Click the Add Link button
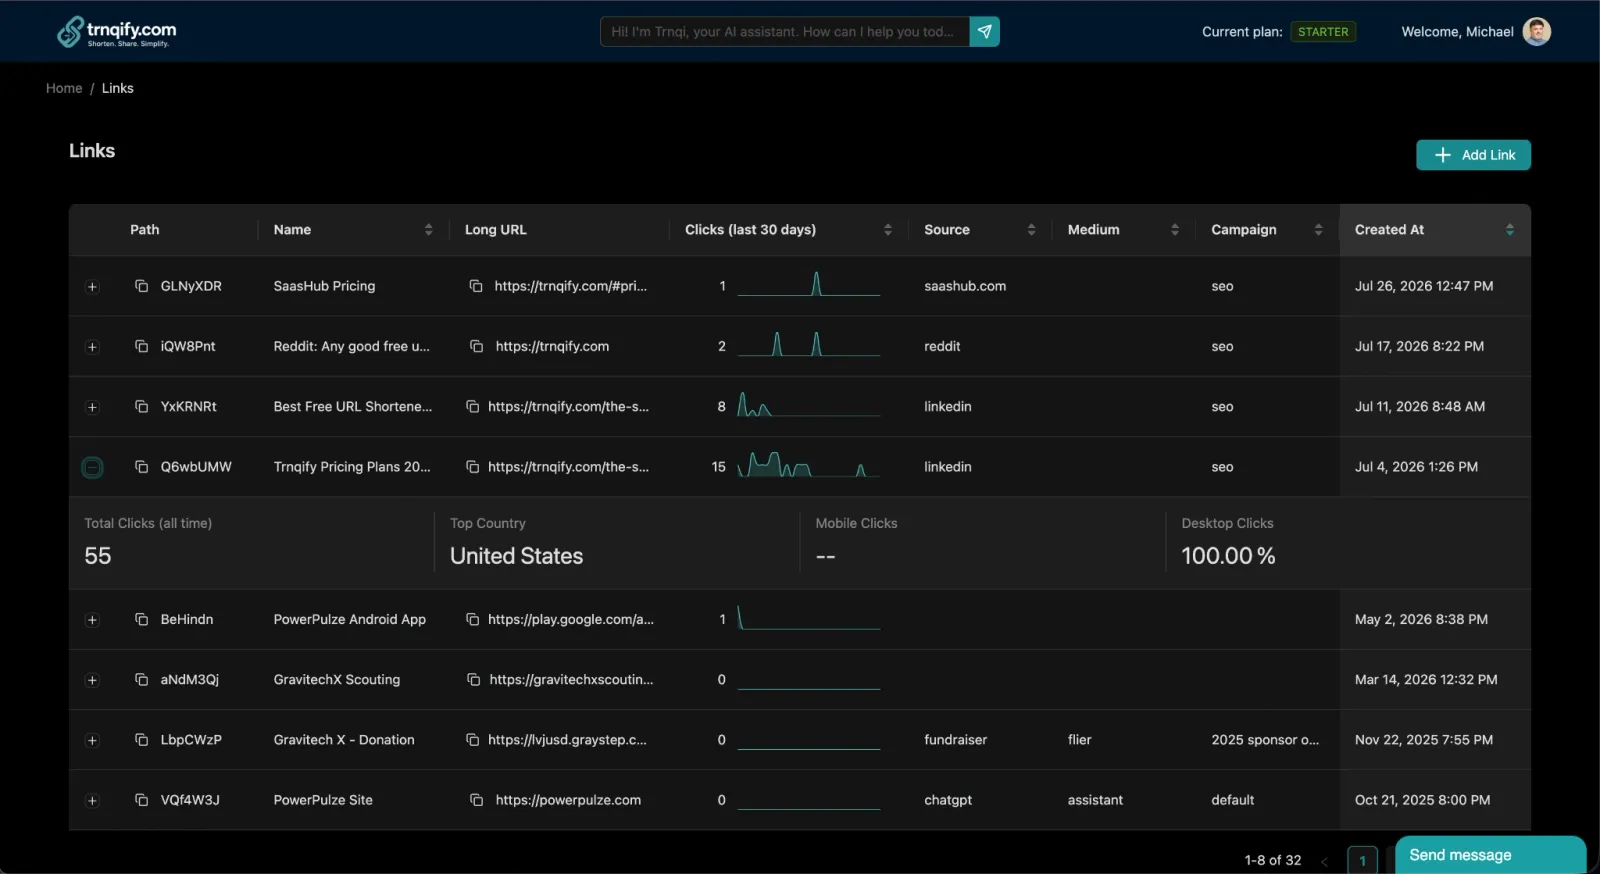Screen dimensions: 1600x874 1473,155
